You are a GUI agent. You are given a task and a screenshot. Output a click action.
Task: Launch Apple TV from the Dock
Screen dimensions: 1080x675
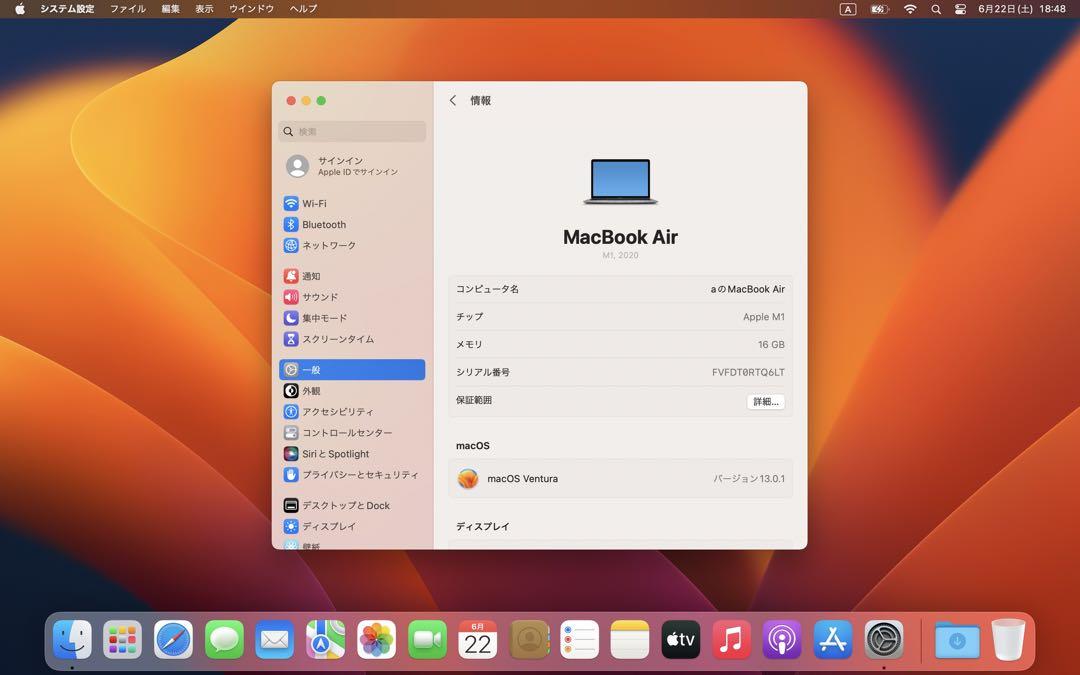[681, 640]
